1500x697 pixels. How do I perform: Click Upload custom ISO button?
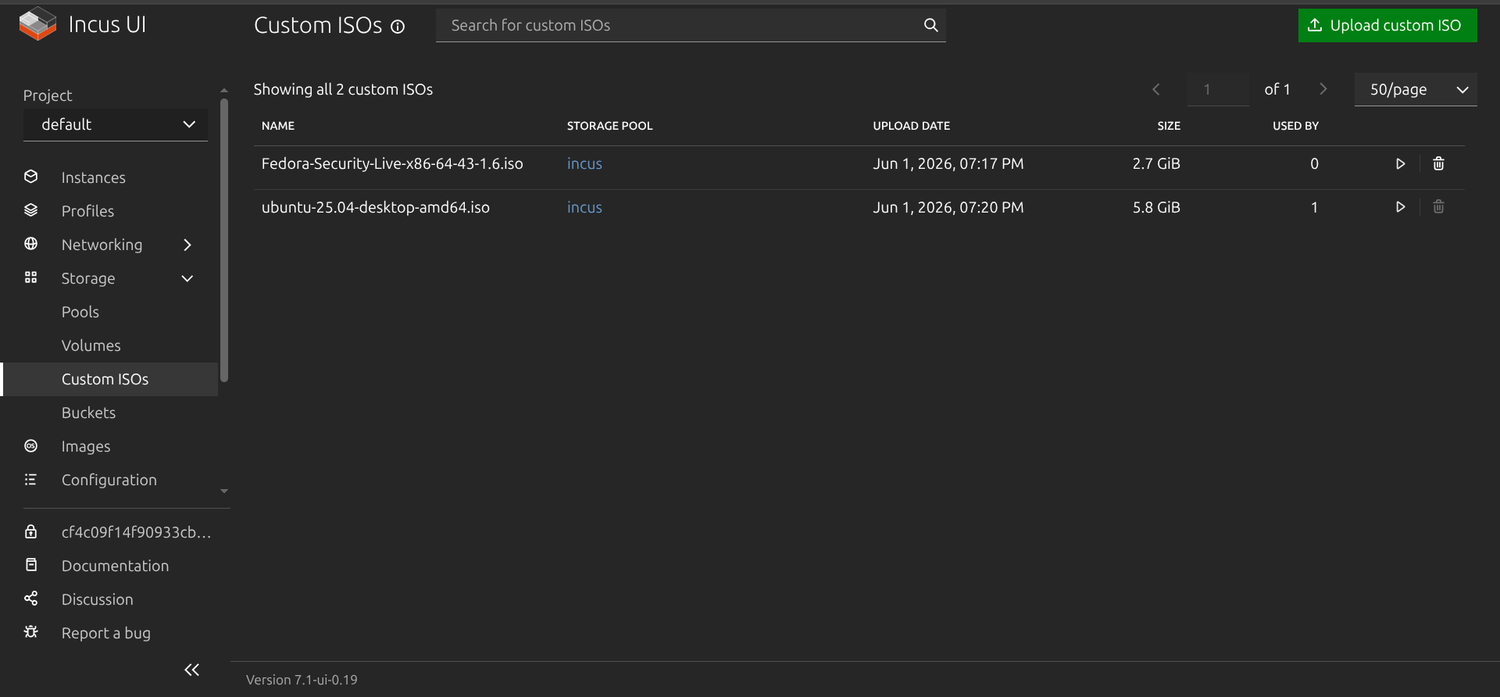pos(1387,25)
